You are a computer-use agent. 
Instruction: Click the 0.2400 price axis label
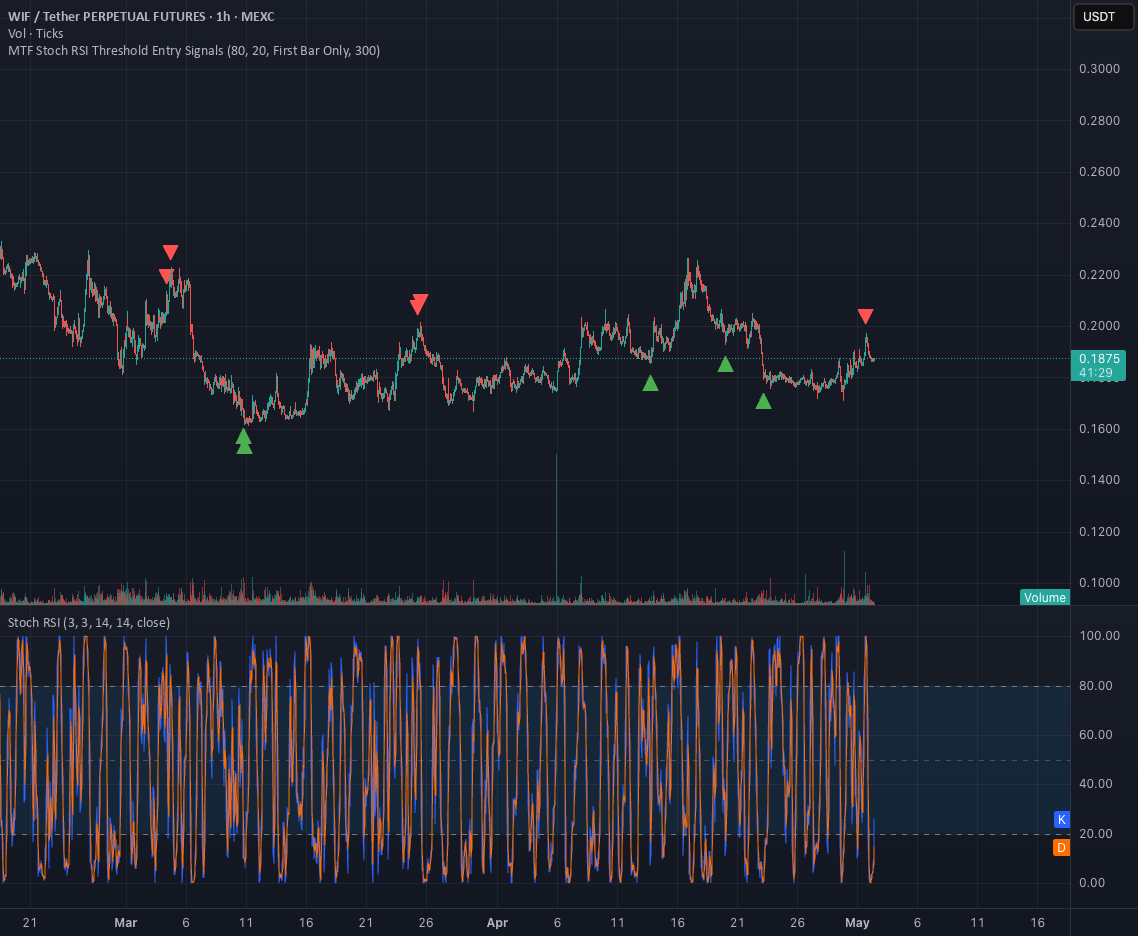pos(1099,223)
